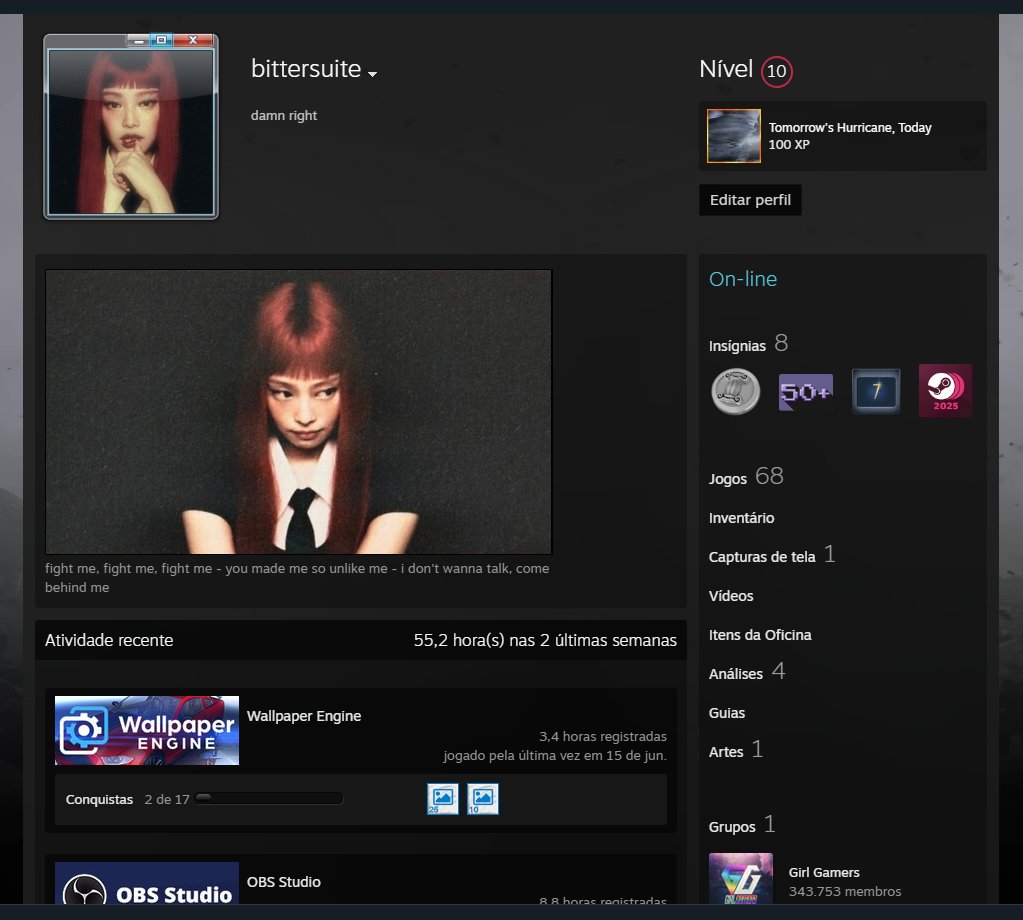Open the OBS Studio banner image
The width and height of the screenshot is (1023, 920).
147,883
